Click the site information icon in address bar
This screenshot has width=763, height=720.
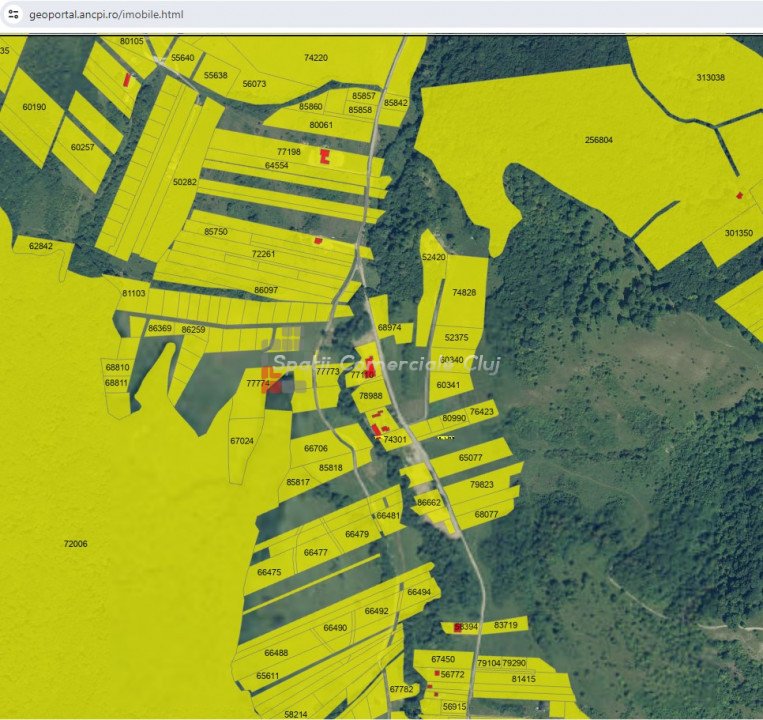click(13, 15)
